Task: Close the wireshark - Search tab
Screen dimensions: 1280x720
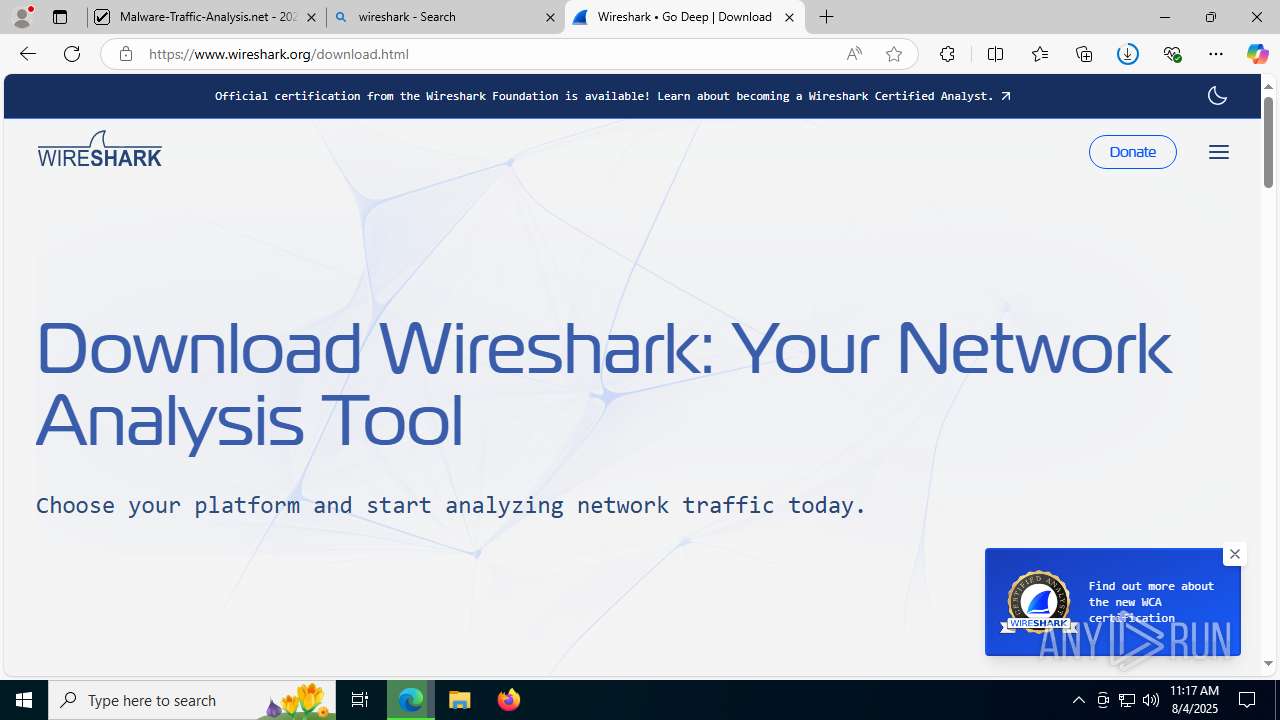Action: click(x=550, y=17)
